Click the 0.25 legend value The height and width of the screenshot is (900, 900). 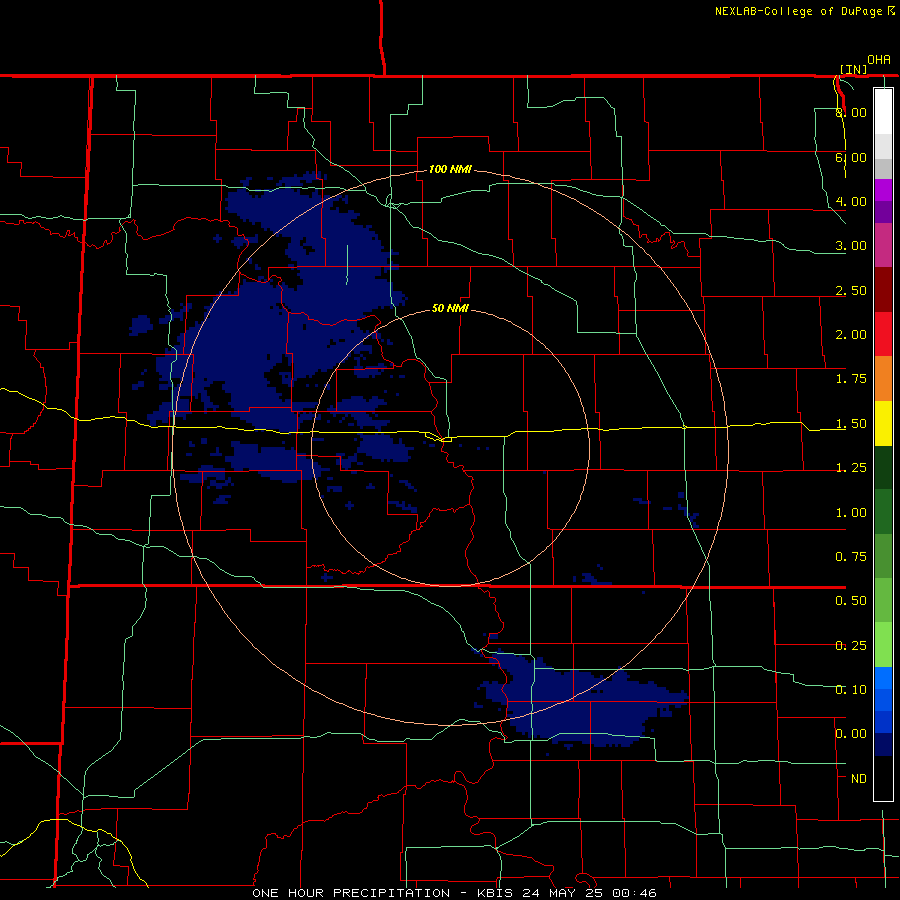click(x=851, y=646)
